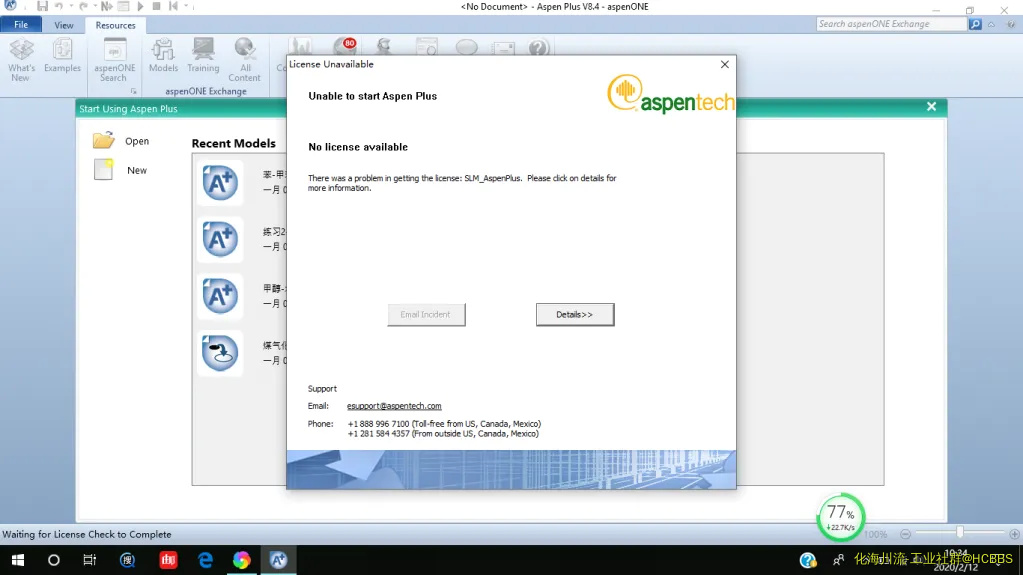Click Open label on the start page
This screenshot has height=575, width=1023.
tap(137, 141)
